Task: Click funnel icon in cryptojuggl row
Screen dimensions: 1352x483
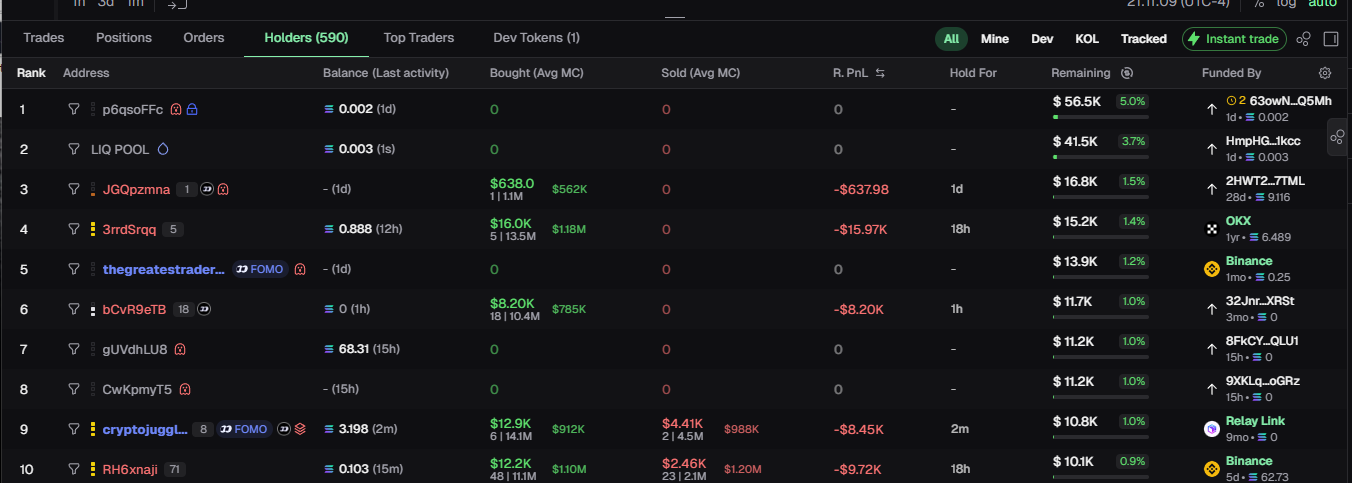Action: pyautogui.click(x=73, y=429)
